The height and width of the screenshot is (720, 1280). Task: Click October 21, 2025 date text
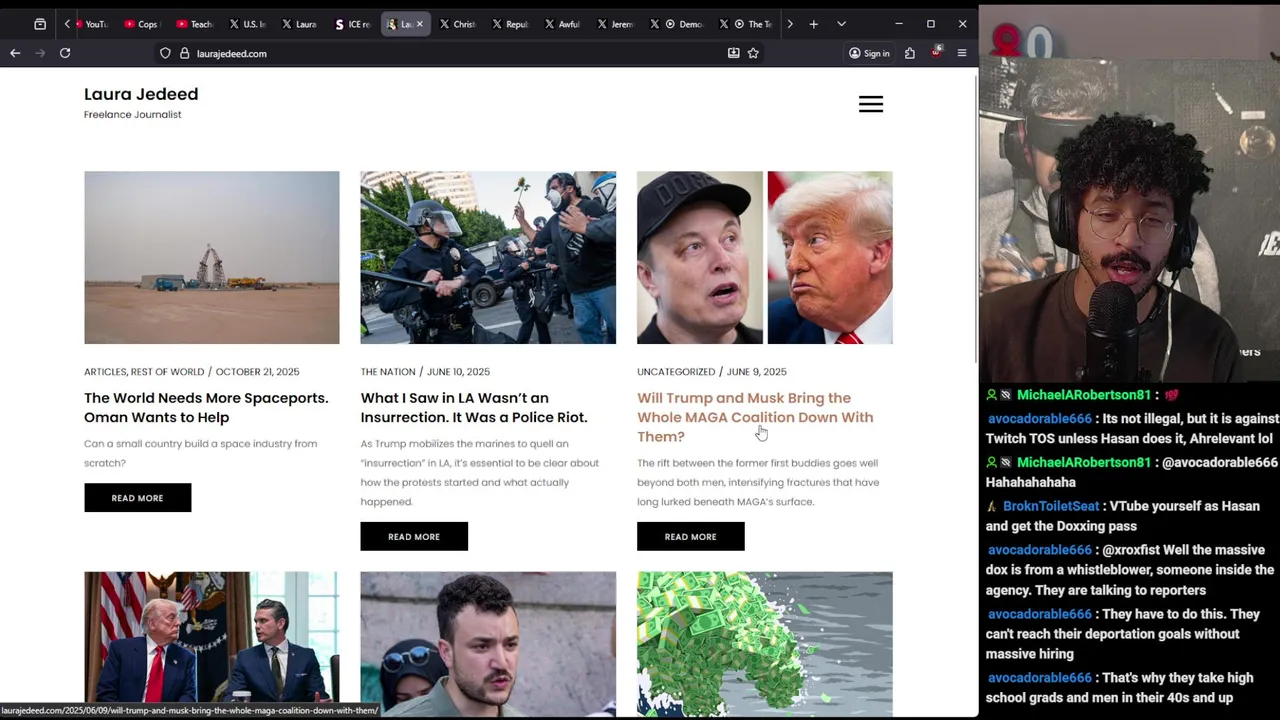(257, 372)
